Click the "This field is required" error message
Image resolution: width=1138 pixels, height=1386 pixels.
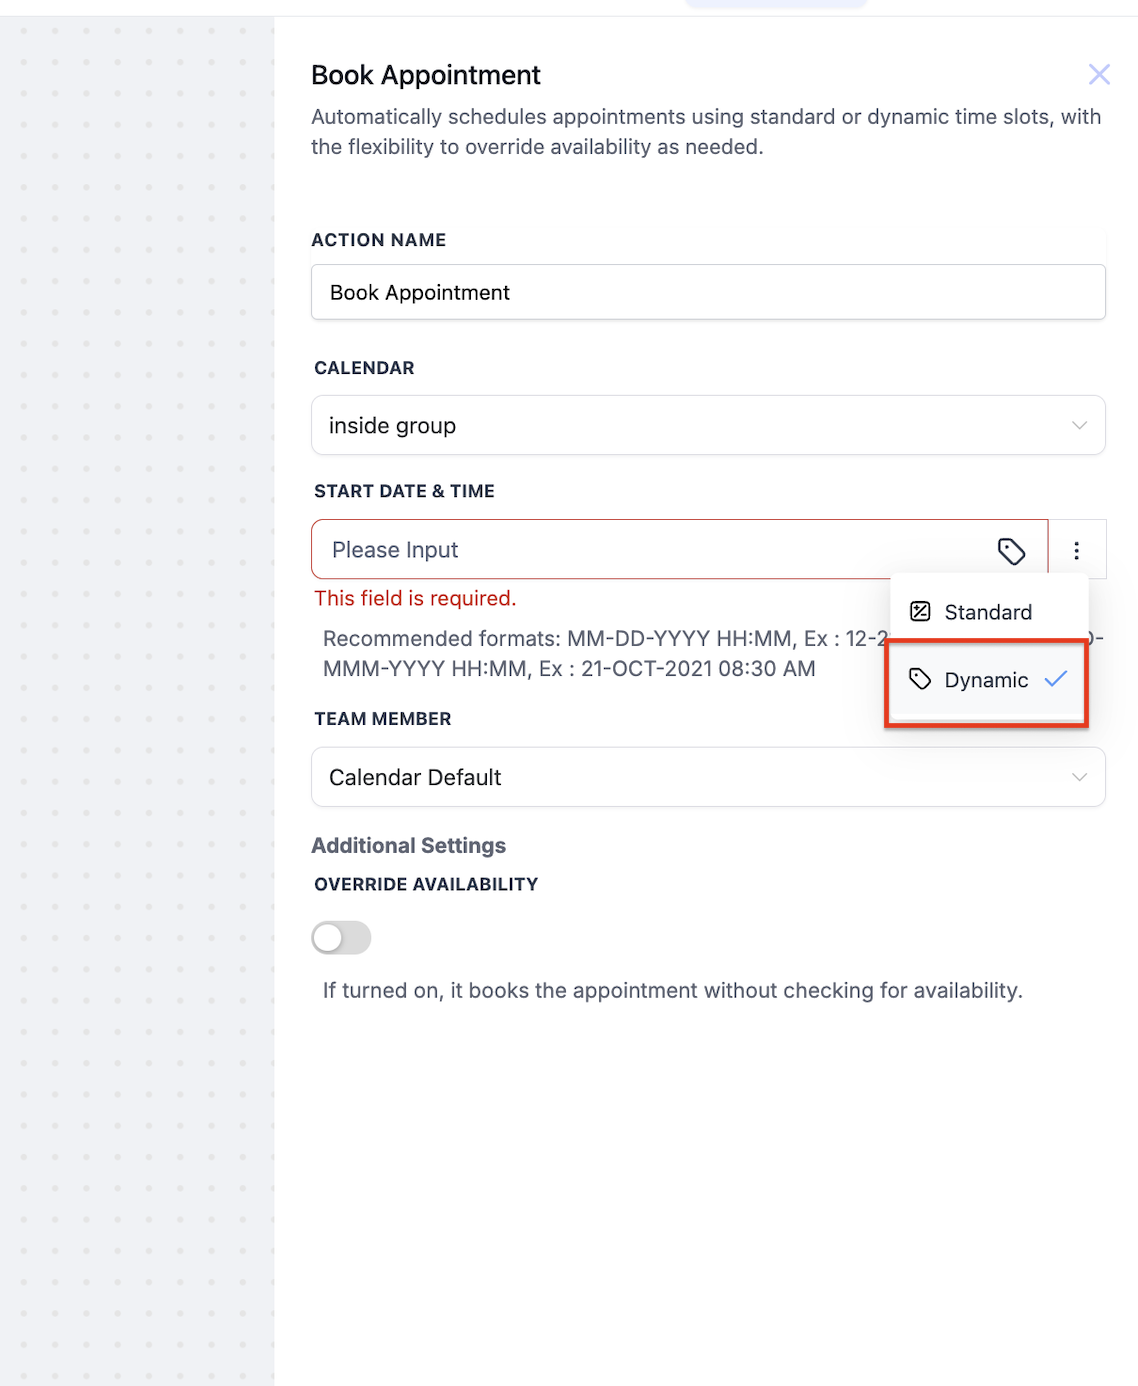pyautogui.click(x=415, y=599)
